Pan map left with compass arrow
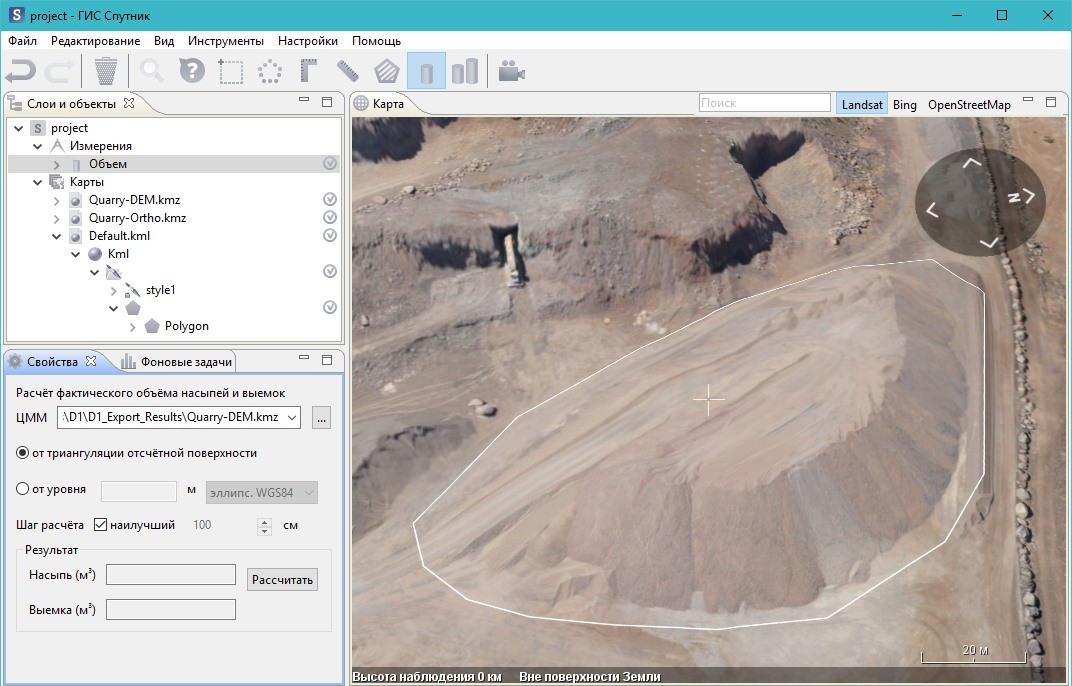Image resolution: width=1072 pixels, height=686 pixels. point(932,210)
